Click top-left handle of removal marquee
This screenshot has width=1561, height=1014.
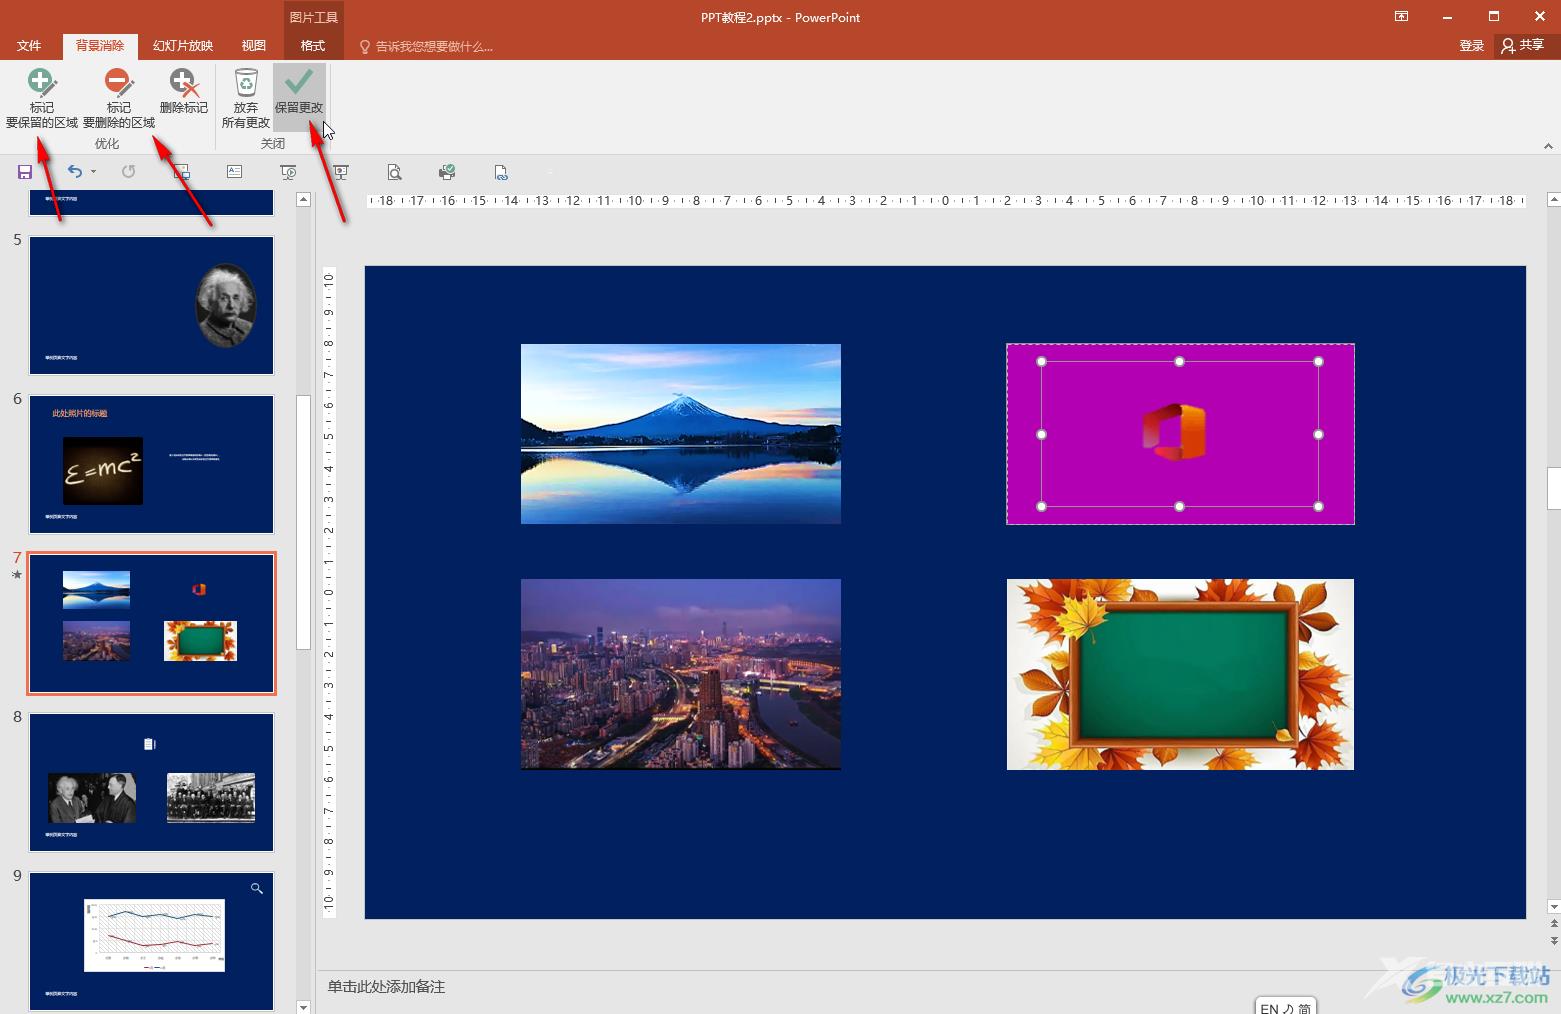(1041, 362)
